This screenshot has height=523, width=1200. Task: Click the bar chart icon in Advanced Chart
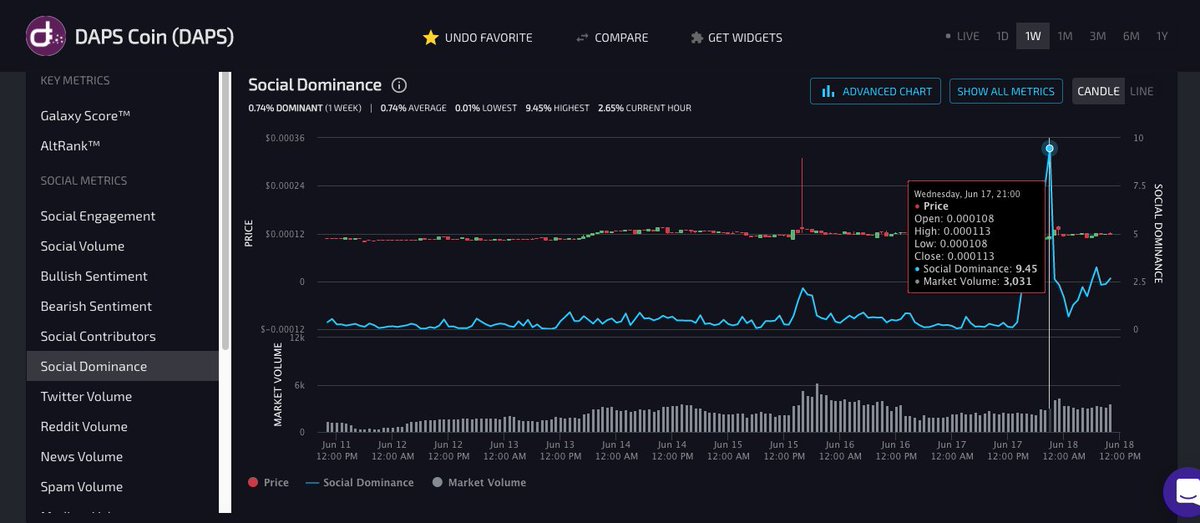pyautogui.click(x=828, y=91)
